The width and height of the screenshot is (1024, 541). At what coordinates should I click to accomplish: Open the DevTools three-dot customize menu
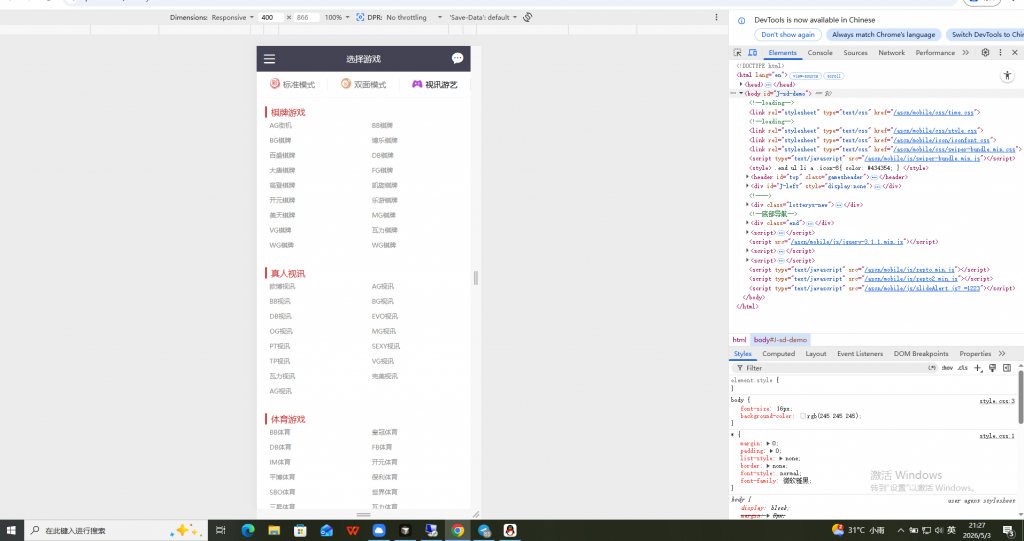click(x=1000, y=52)
